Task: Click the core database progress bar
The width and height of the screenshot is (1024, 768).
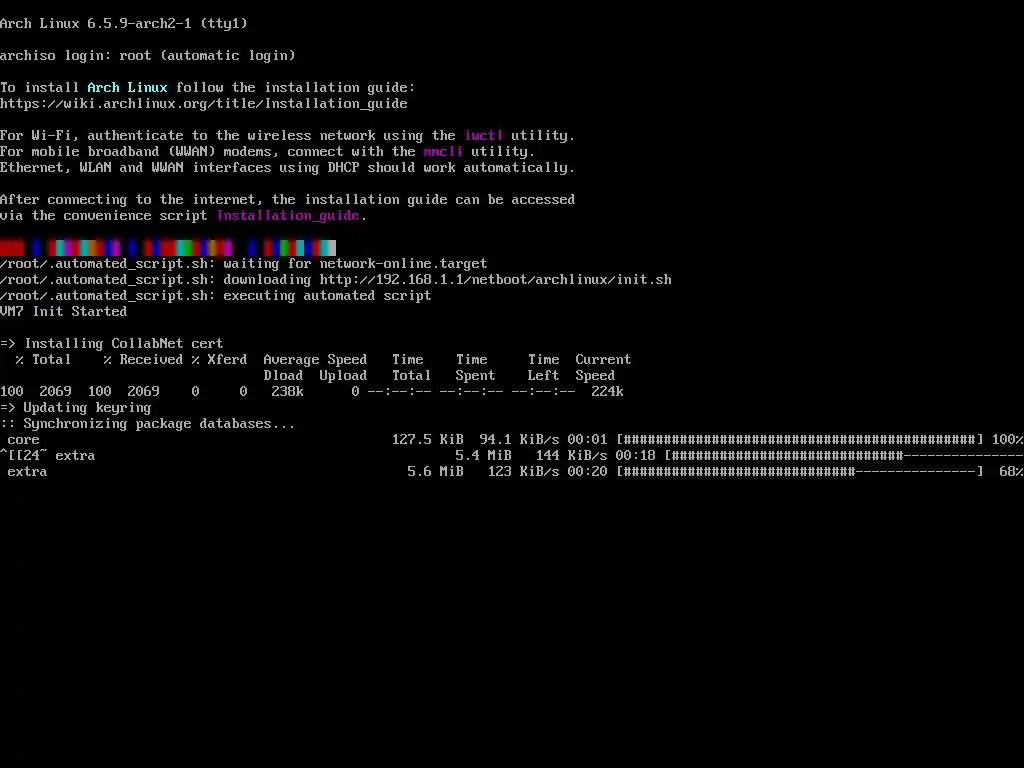Action: pos(800,440)
